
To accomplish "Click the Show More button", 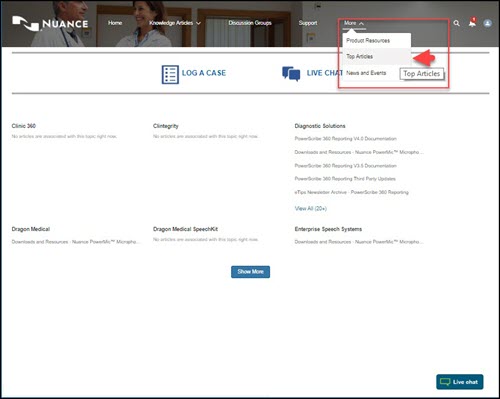I will pos(251,272).
